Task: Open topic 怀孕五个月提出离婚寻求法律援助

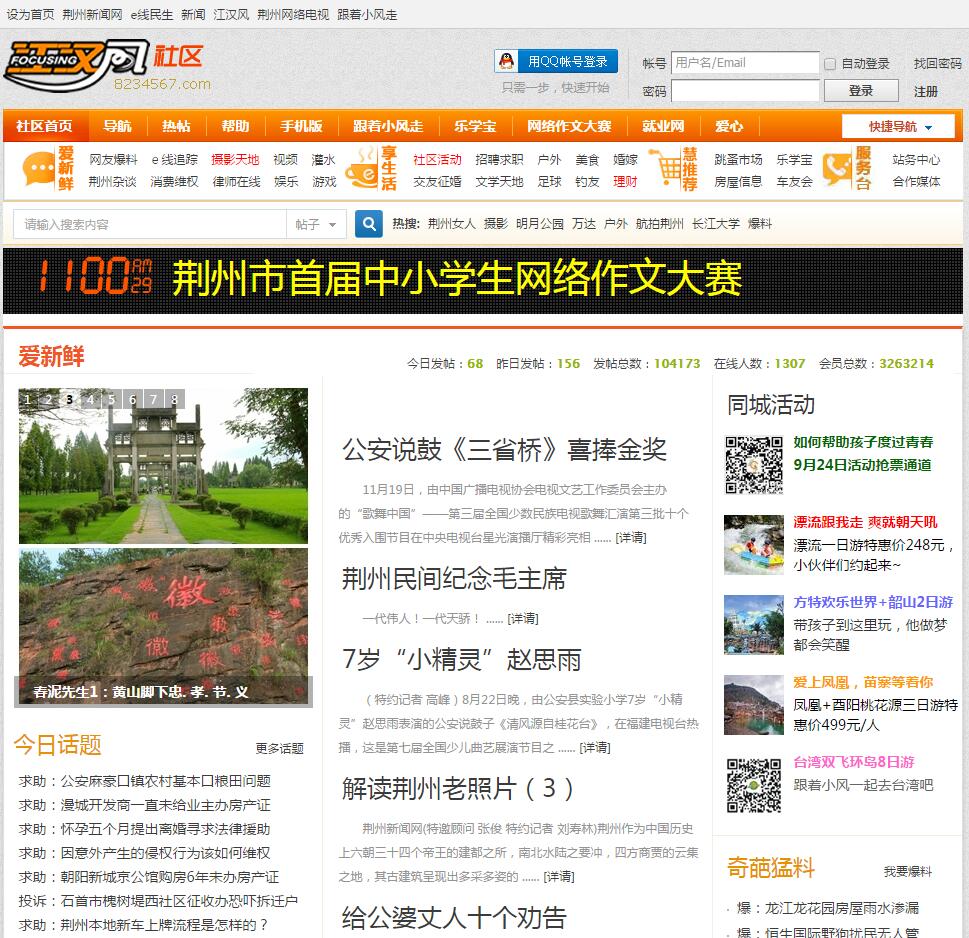Action: pos(145,829)
